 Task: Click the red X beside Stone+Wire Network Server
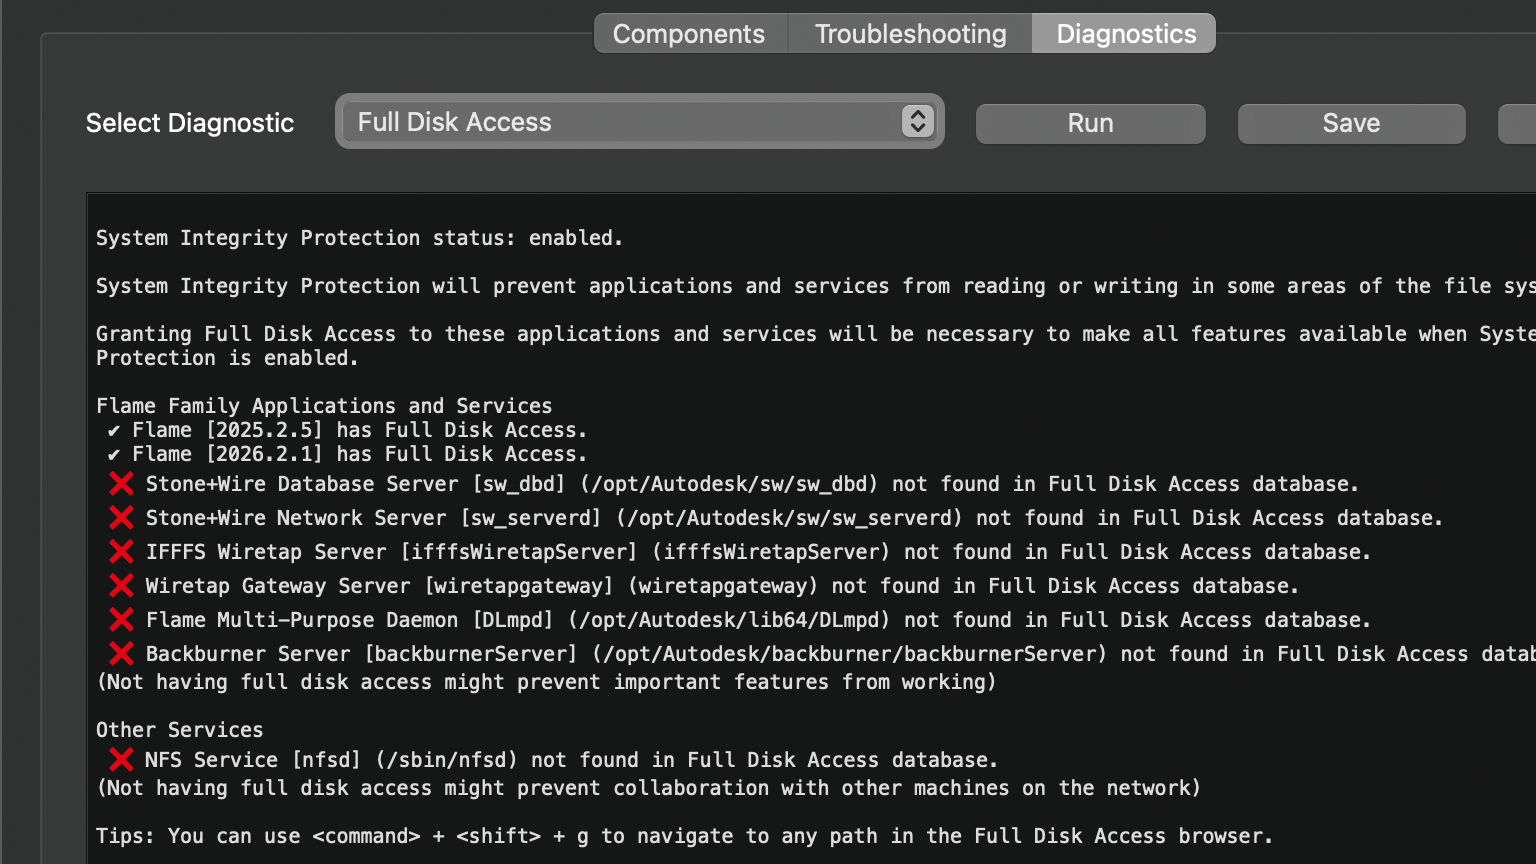pos(121,518)
